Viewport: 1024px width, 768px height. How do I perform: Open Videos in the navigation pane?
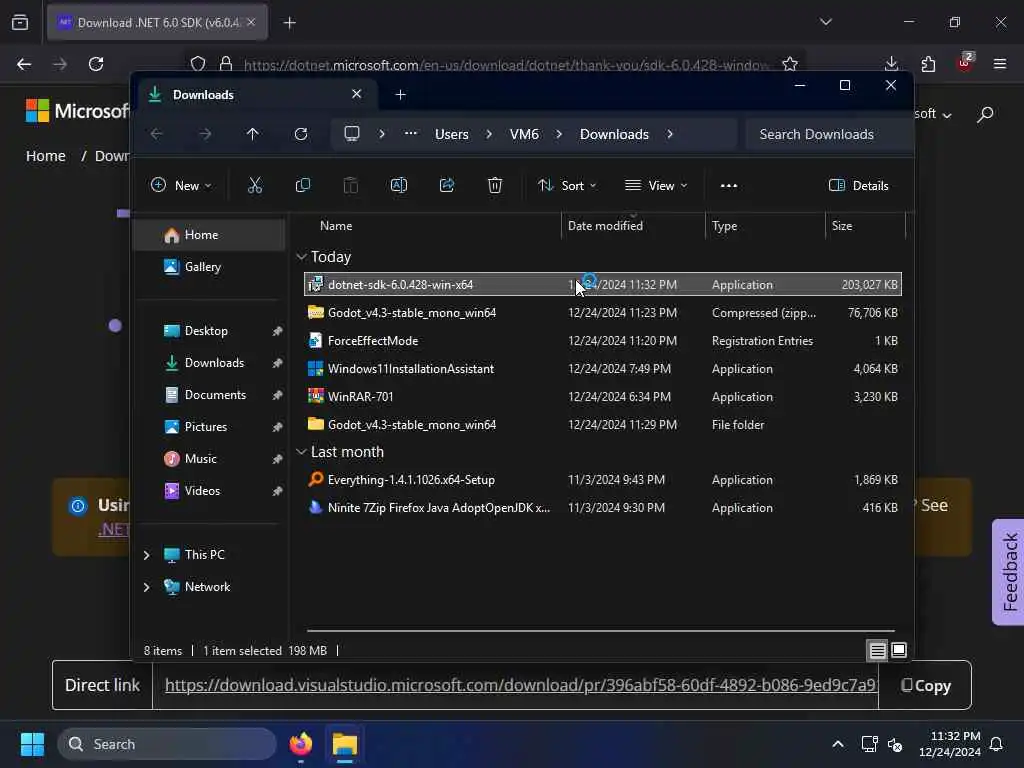point(209,491)
